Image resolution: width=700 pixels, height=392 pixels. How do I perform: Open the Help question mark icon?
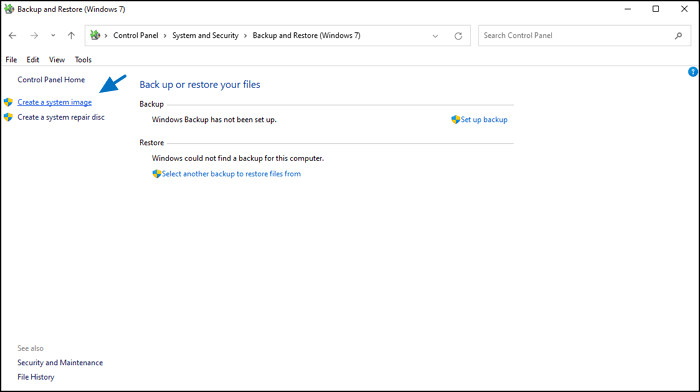pyautogui.click(x=693, y=72)
